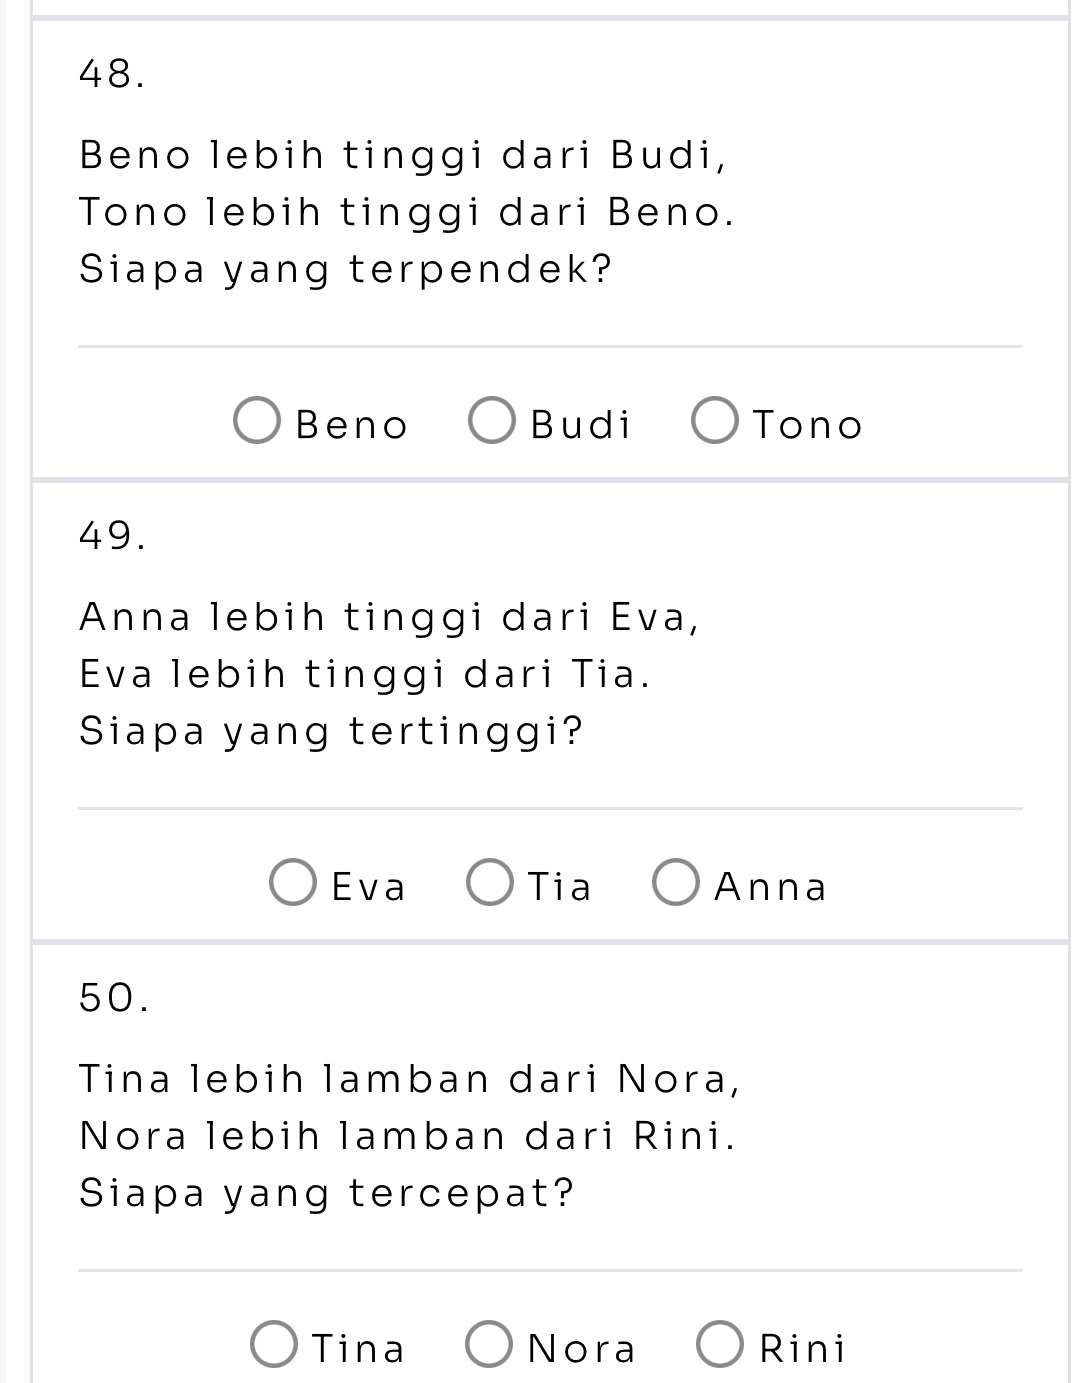
Task: Click the Beno option label text
Action: point(350,424)
